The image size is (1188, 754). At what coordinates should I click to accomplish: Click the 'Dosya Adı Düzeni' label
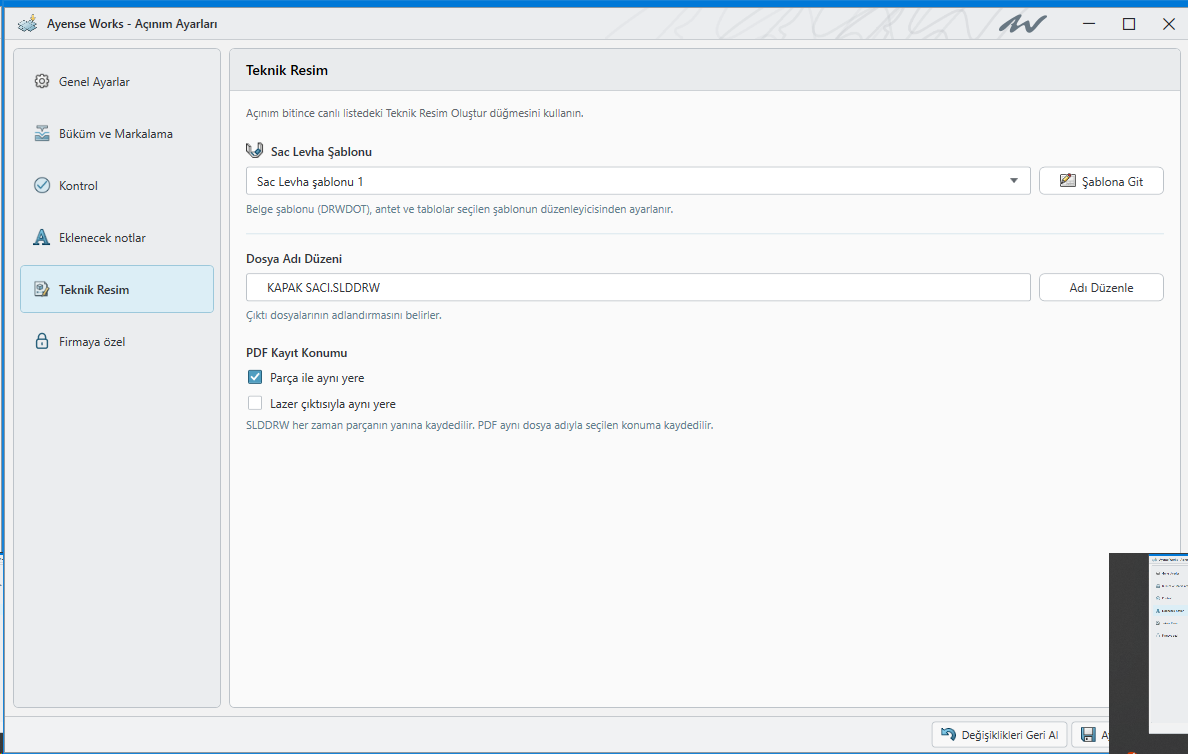click(294, 258)
